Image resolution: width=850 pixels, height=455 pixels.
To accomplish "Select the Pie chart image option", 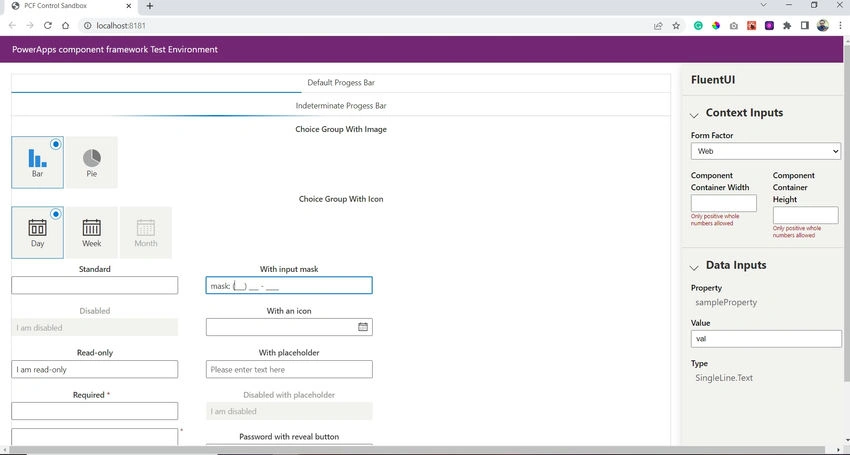I will (92, 162).
